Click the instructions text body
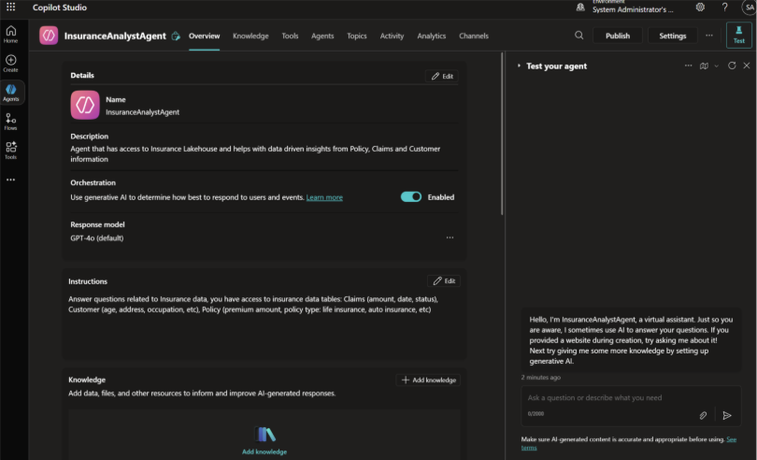The width and height of the screenshot is (757, 460). [x=253, y=304]
